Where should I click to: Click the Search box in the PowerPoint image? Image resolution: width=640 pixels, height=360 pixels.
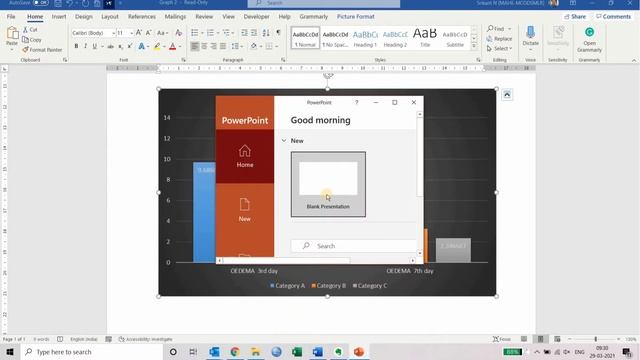pyautogui.click(x=353, y=246)
